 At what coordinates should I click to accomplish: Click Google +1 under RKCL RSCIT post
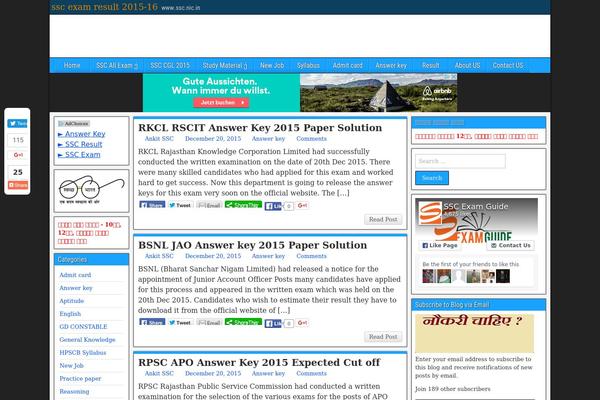pos(302,206)
